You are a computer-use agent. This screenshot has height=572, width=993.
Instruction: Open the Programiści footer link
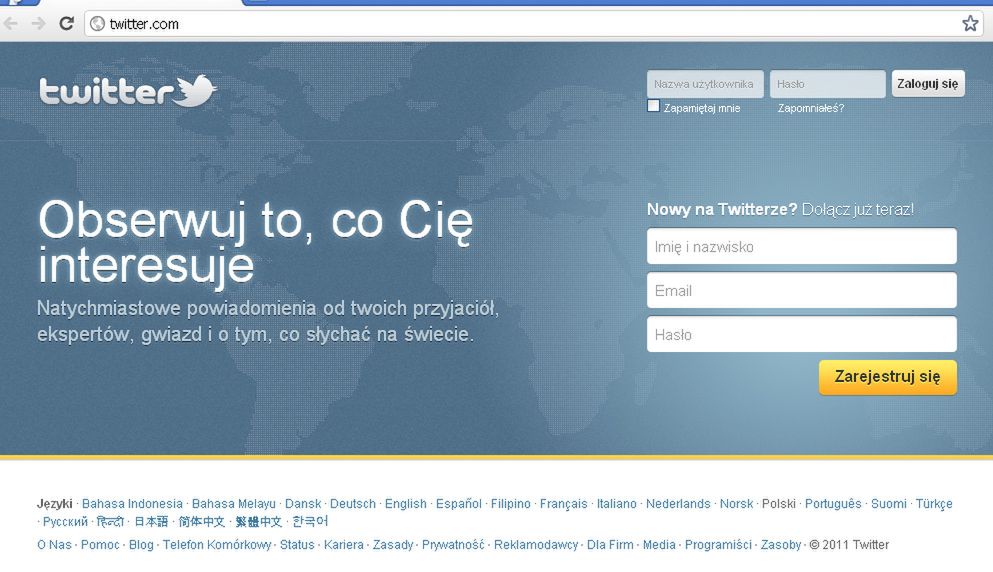[718, 545]
